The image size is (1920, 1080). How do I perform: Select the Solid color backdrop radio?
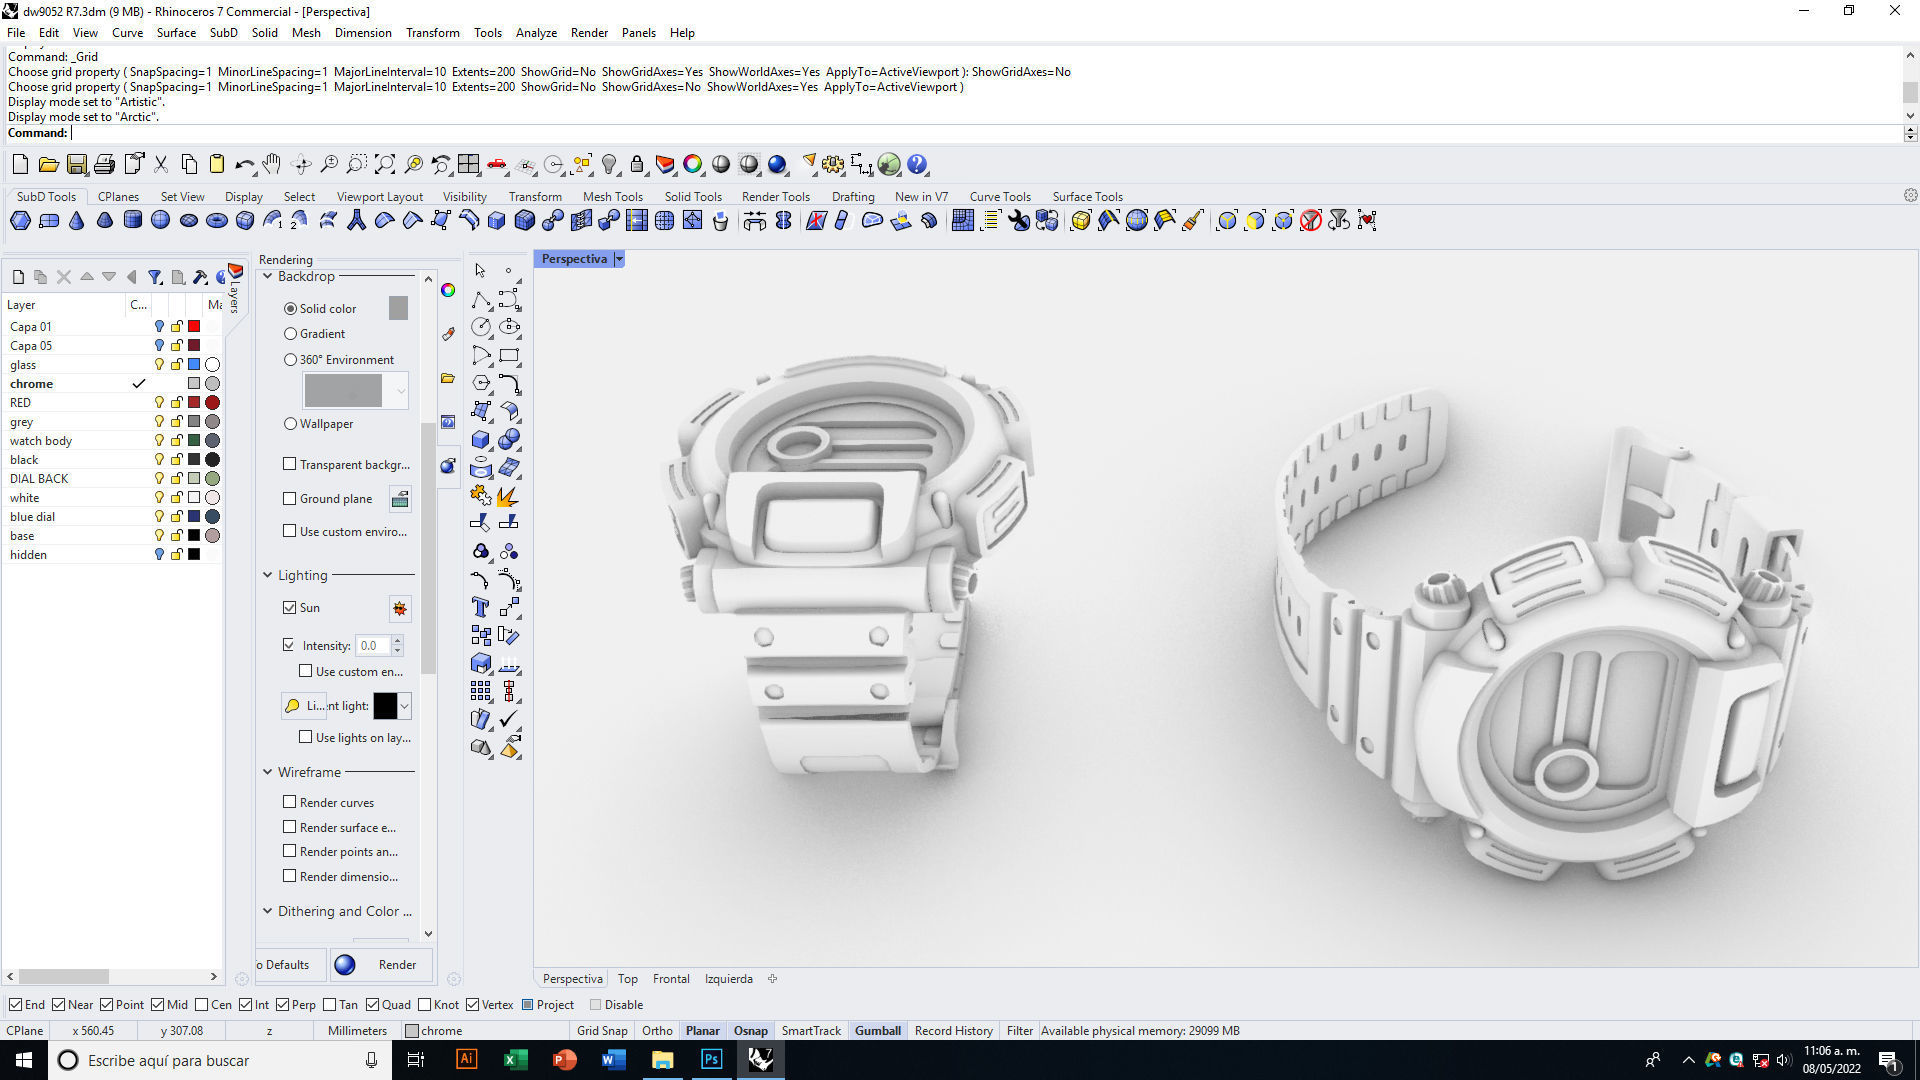pos(290,309)
